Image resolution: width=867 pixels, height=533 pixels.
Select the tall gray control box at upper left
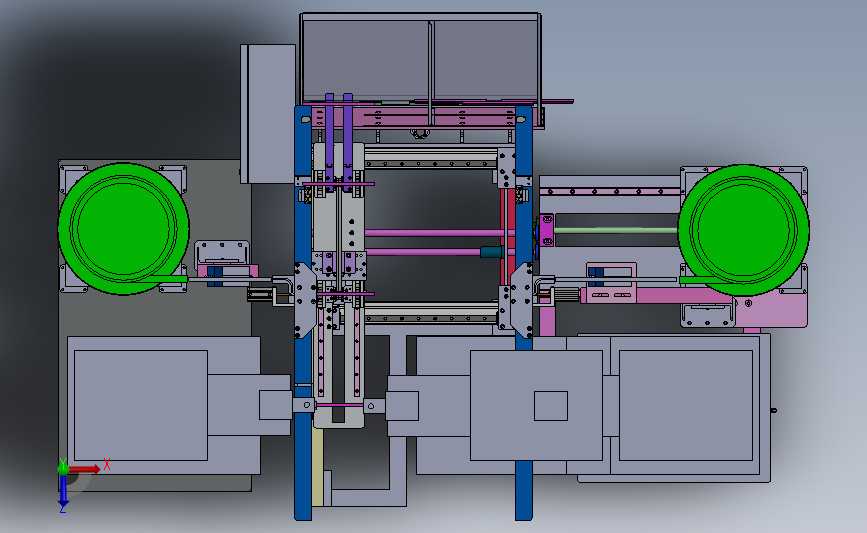point(268,114)
